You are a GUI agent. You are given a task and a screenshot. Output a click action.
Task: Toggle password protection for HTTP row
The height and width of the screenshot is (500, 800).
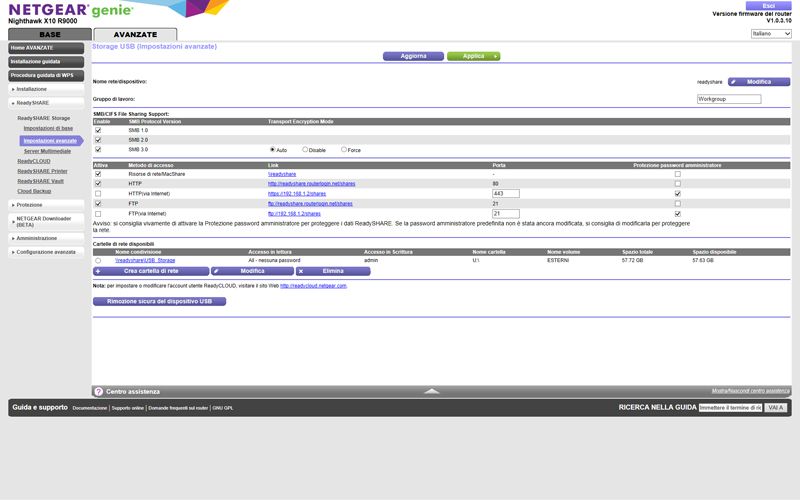coord(678,184)
